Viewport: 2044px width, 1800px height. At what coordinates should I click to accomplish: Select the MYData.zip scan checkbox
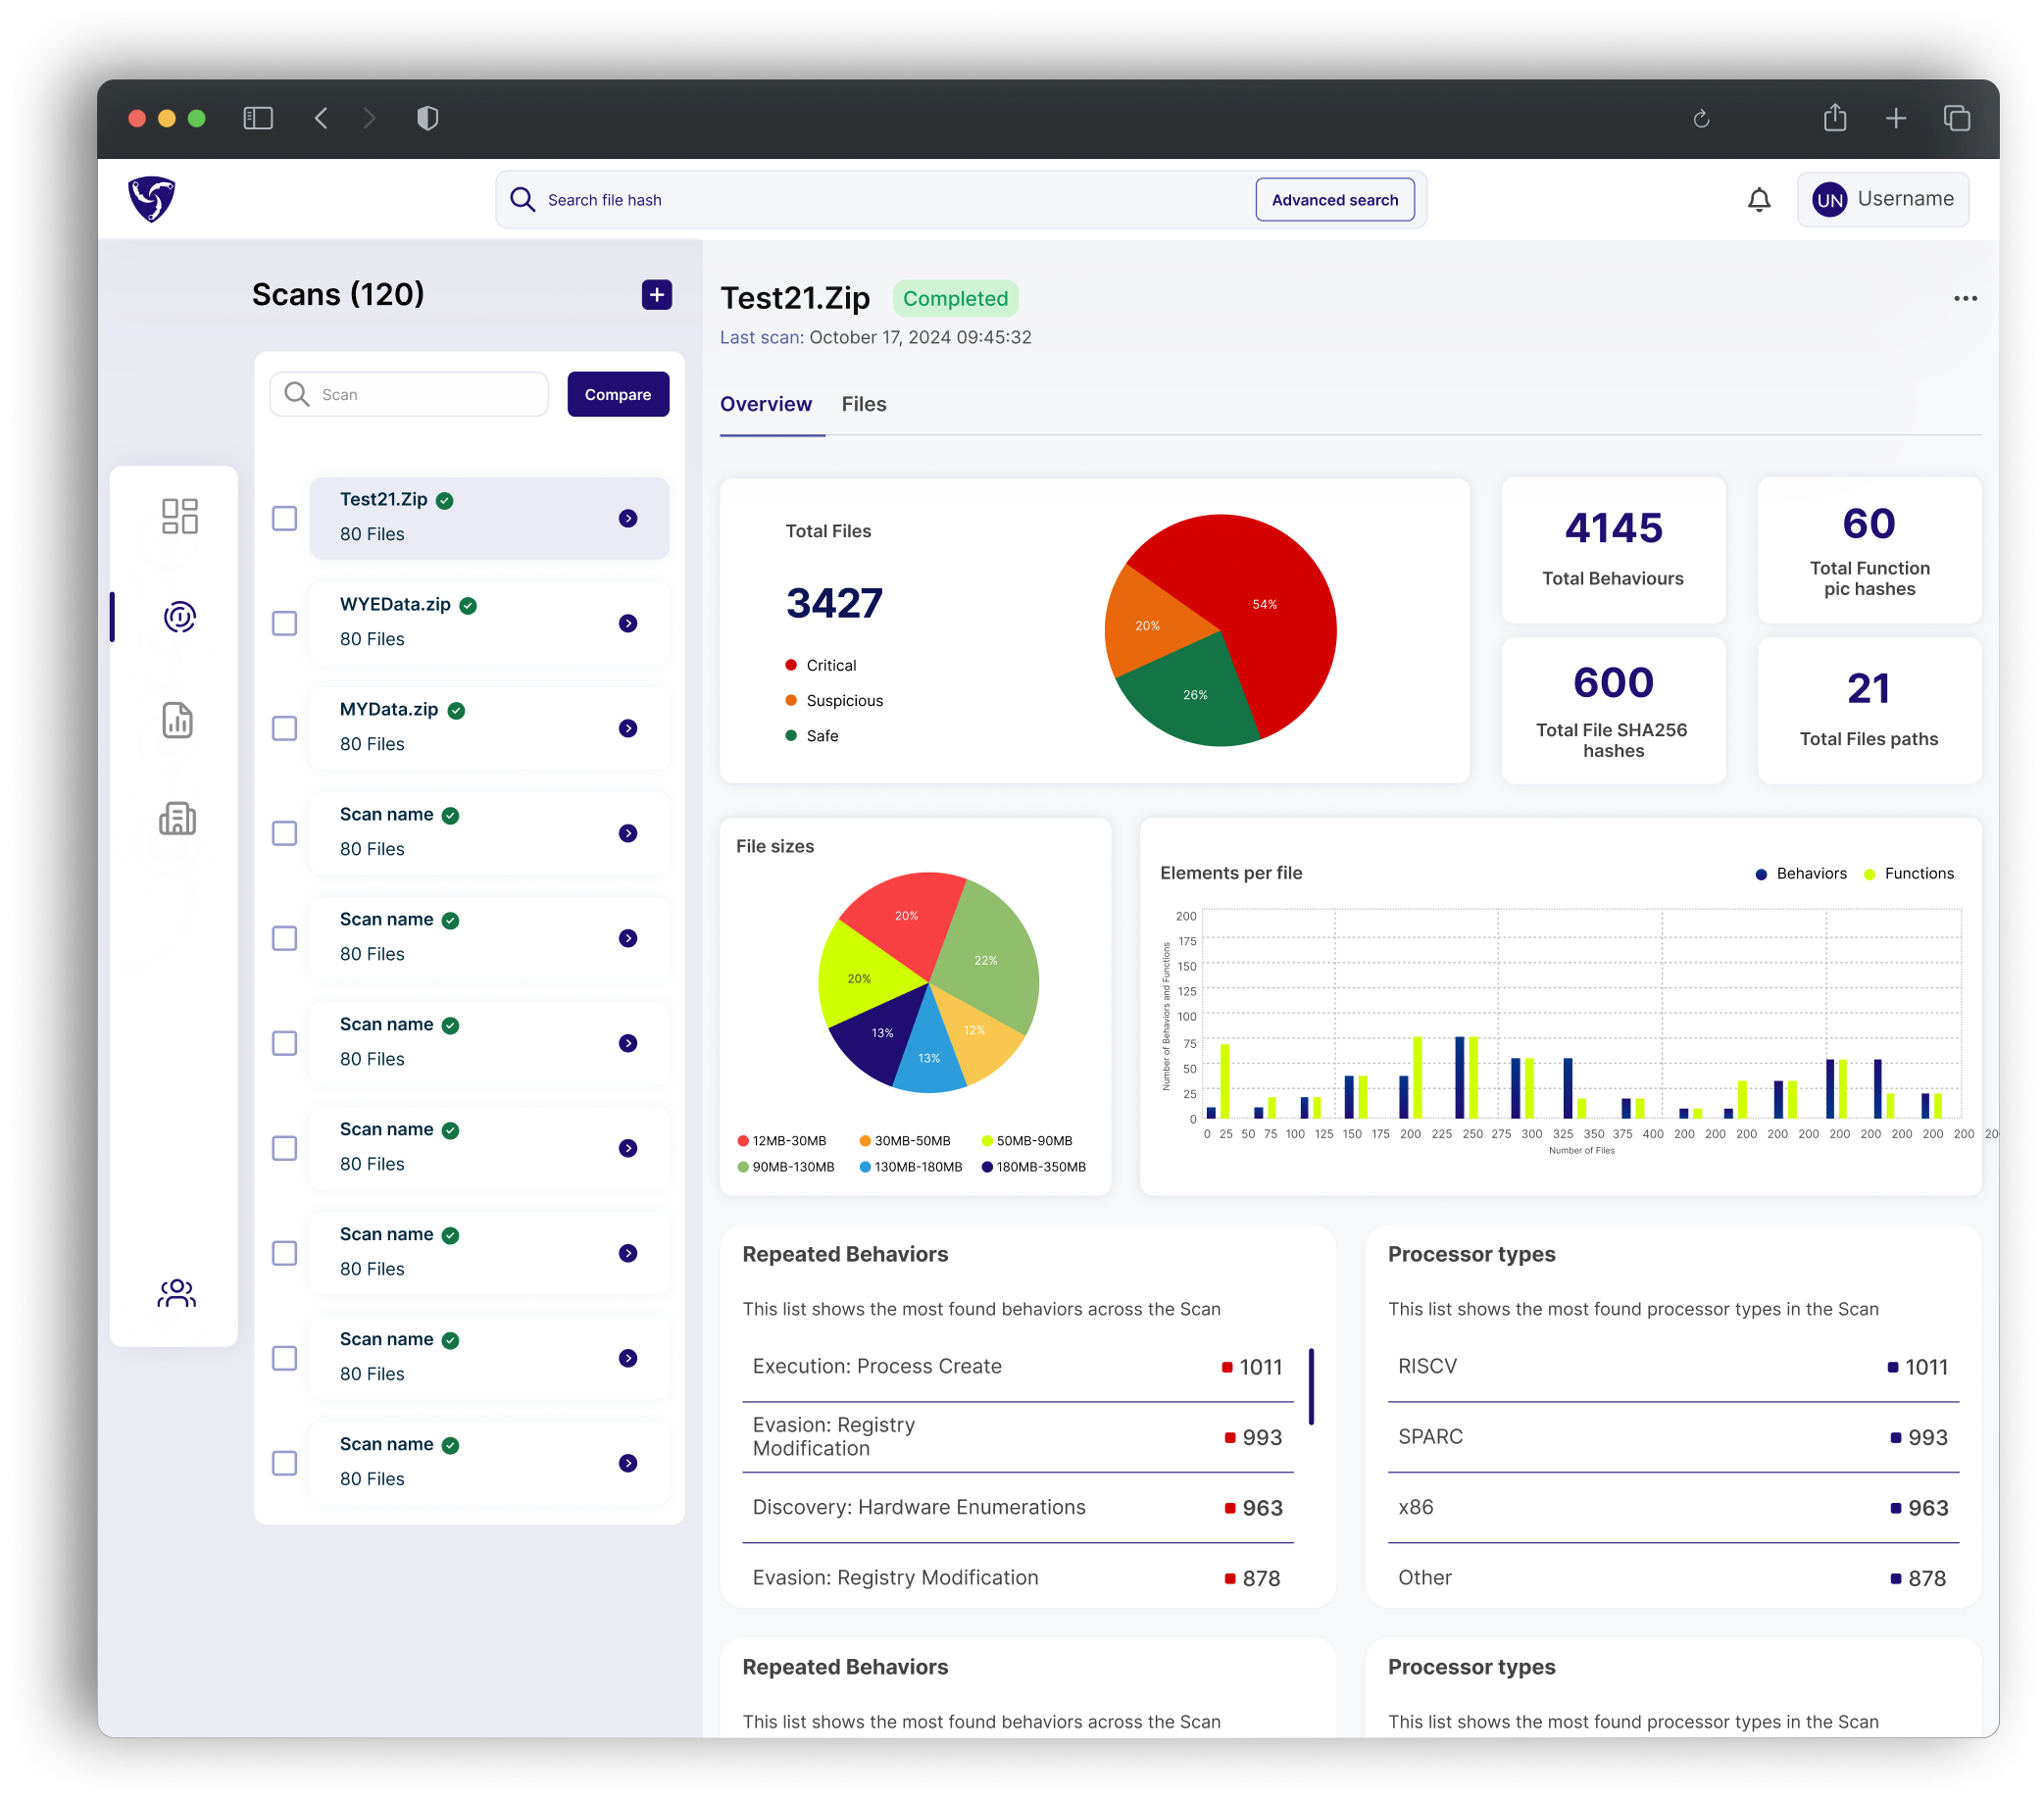(285, 728)
